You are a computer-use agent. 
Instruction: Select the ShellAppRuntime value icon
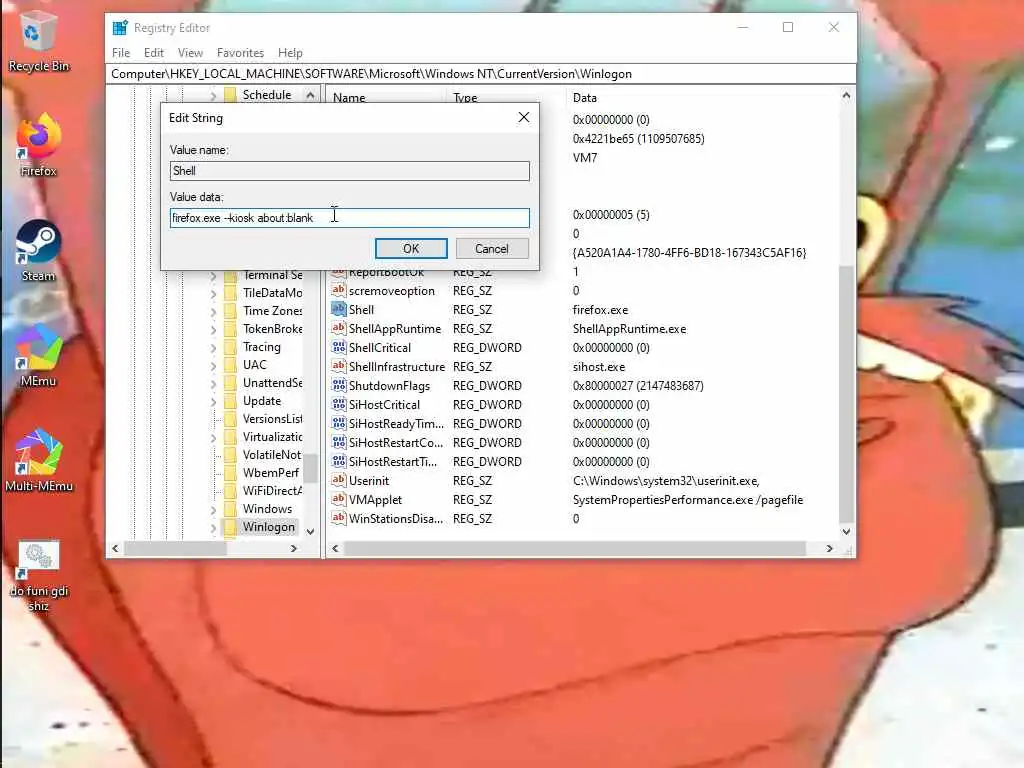(338, 328)
